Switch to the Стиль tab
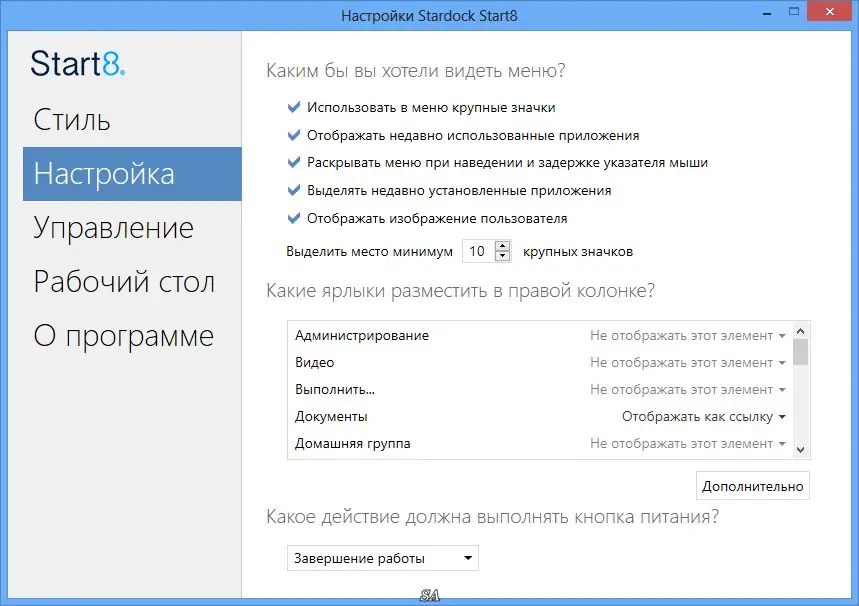This screenshot has height=606, width=859. coord(72,119)
